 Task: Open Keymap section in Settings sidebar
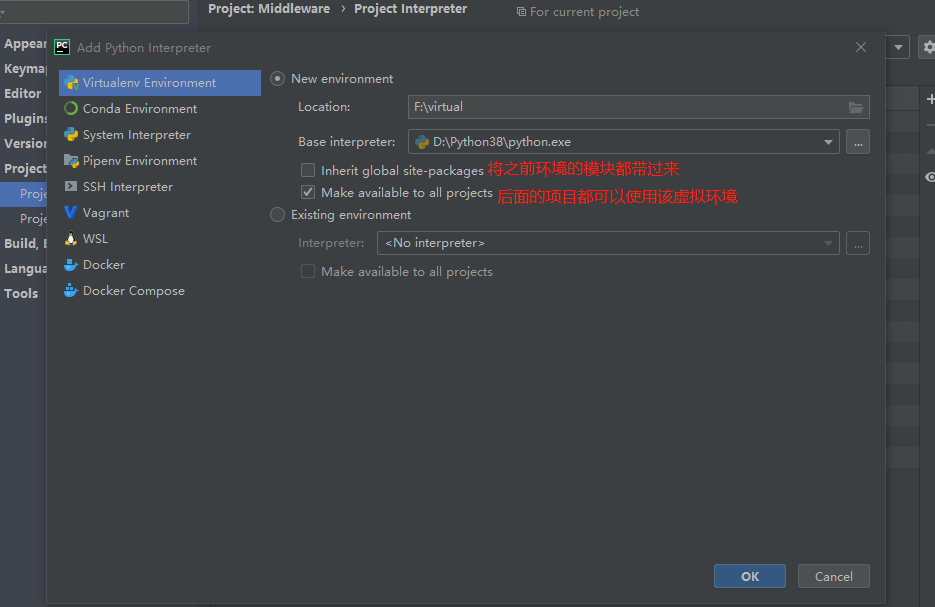25,69
